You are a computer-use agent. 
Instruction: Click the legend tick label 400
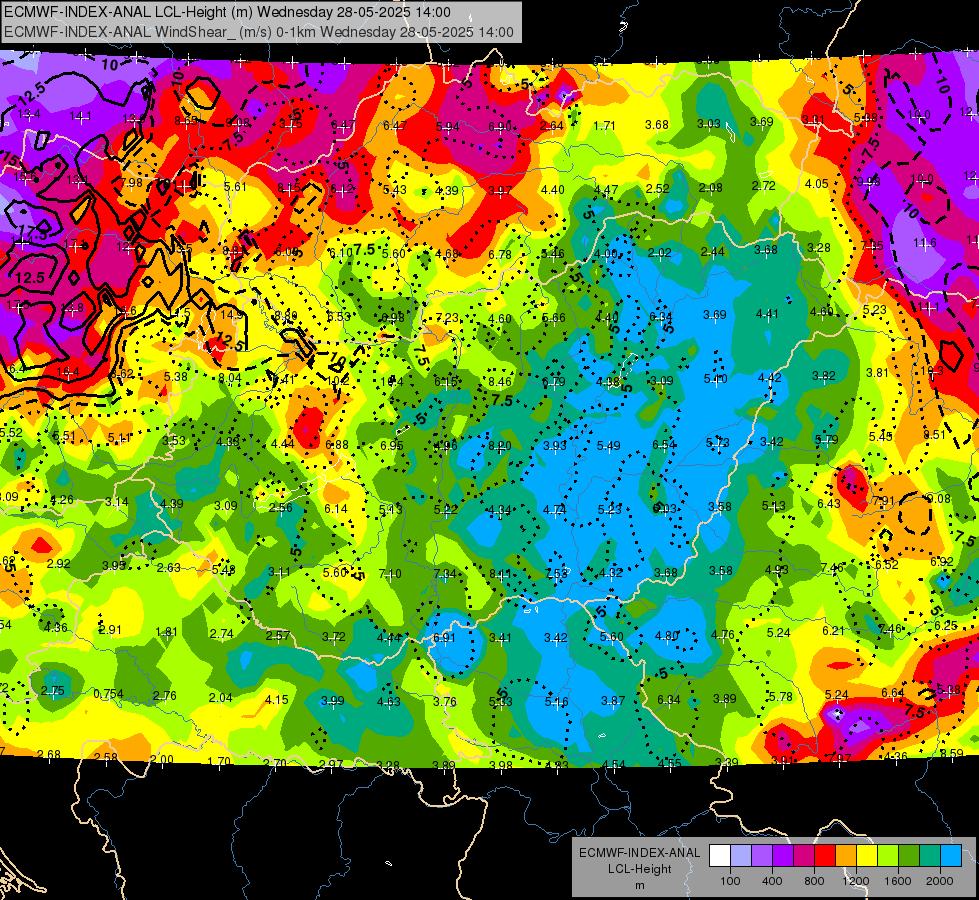pyautogui.click(x=772, y=881)
